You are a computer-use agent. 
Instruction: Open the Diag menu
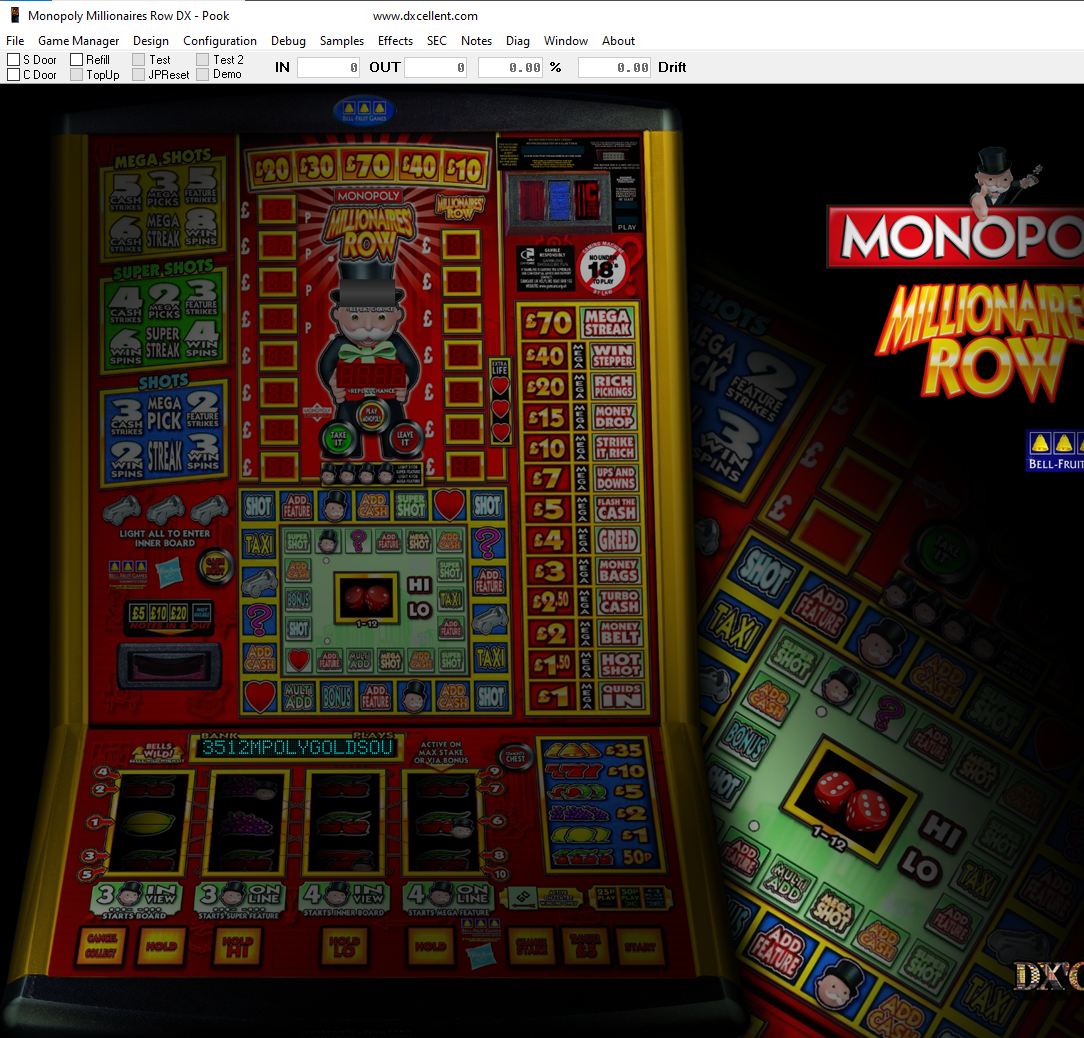click(518, 41)
